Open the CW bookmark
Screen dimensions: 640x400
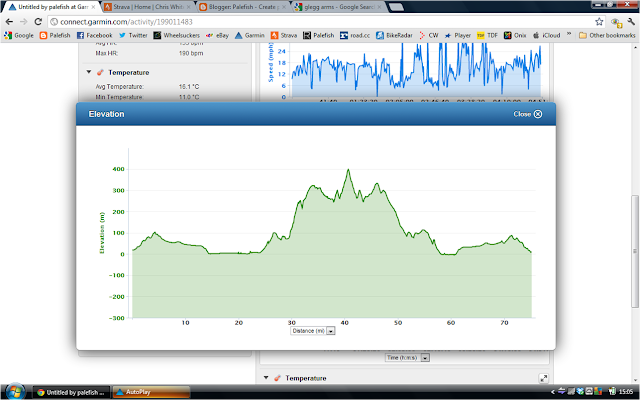[428, 36]
